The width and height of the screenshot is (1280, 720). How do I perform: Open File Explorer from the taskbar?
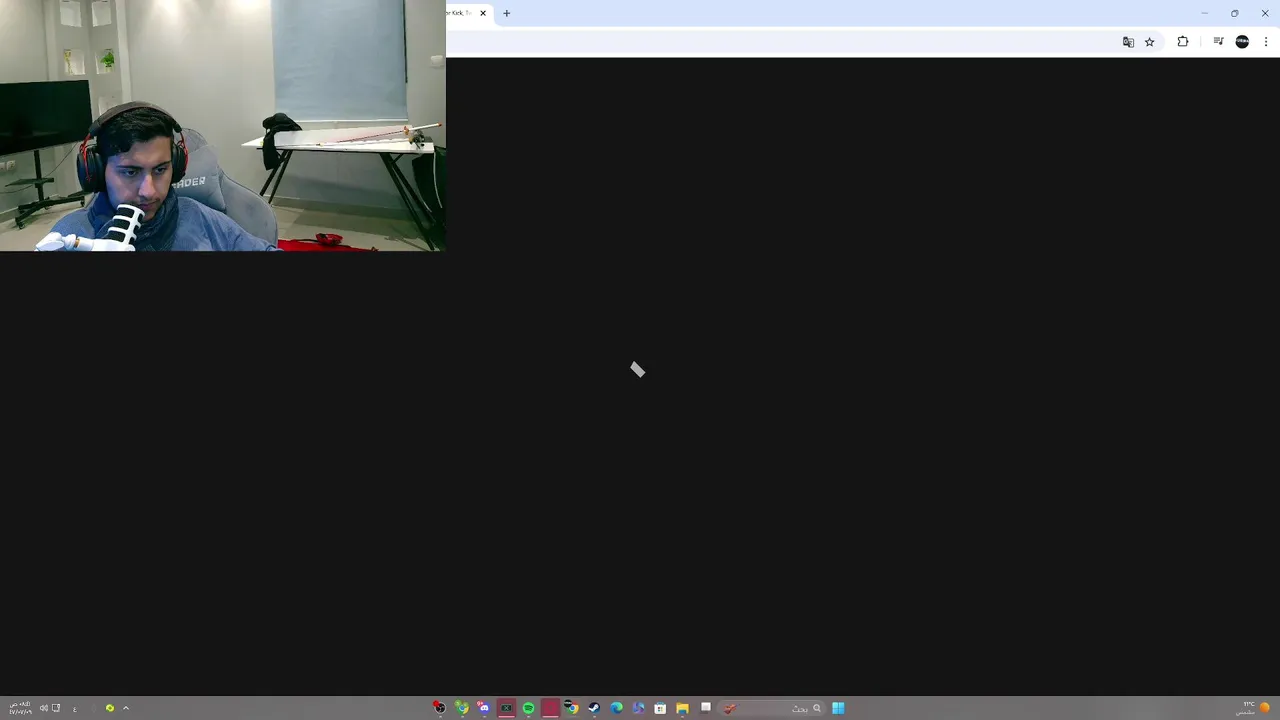point(683,708)
